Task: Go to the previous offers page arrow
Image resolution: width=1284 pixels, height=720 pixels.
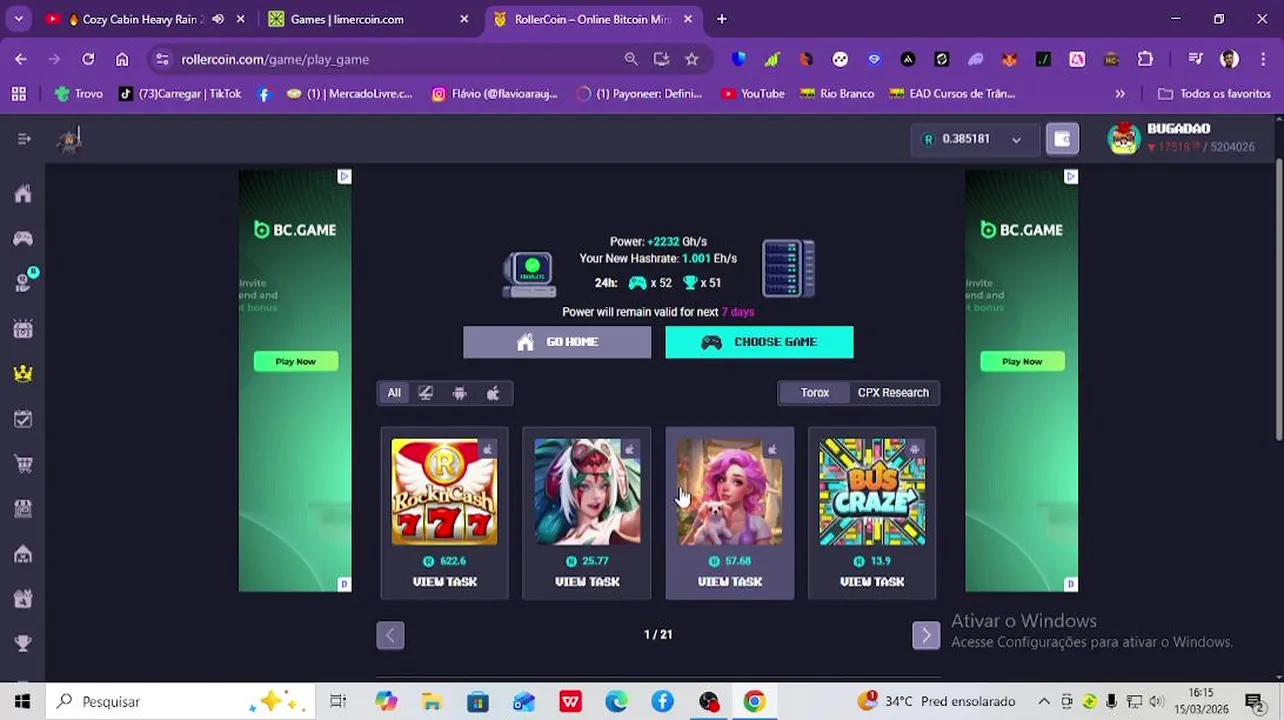Action: (x=390, y=635)
